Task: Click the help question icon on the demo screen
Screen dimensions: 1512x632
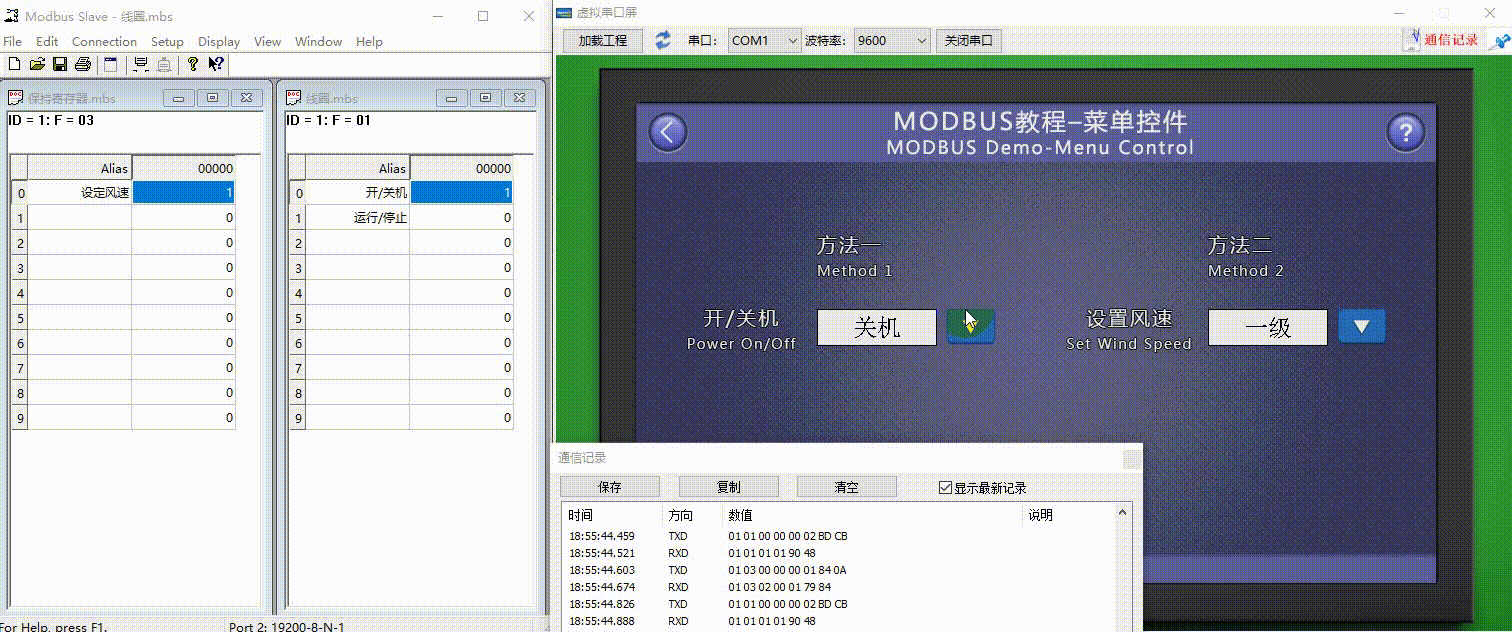Action: click(x=1405, y=132)
